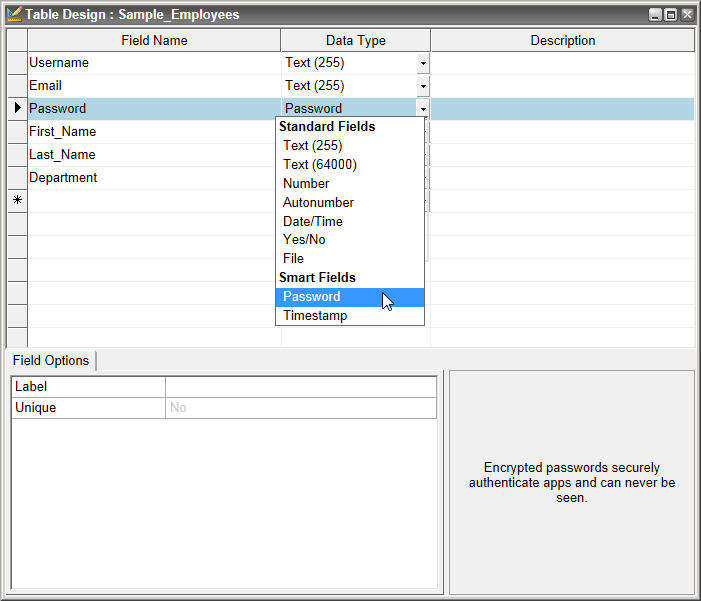Click the Label field option value box
This screenshot has height=601, width=701.
click(300, 387)
